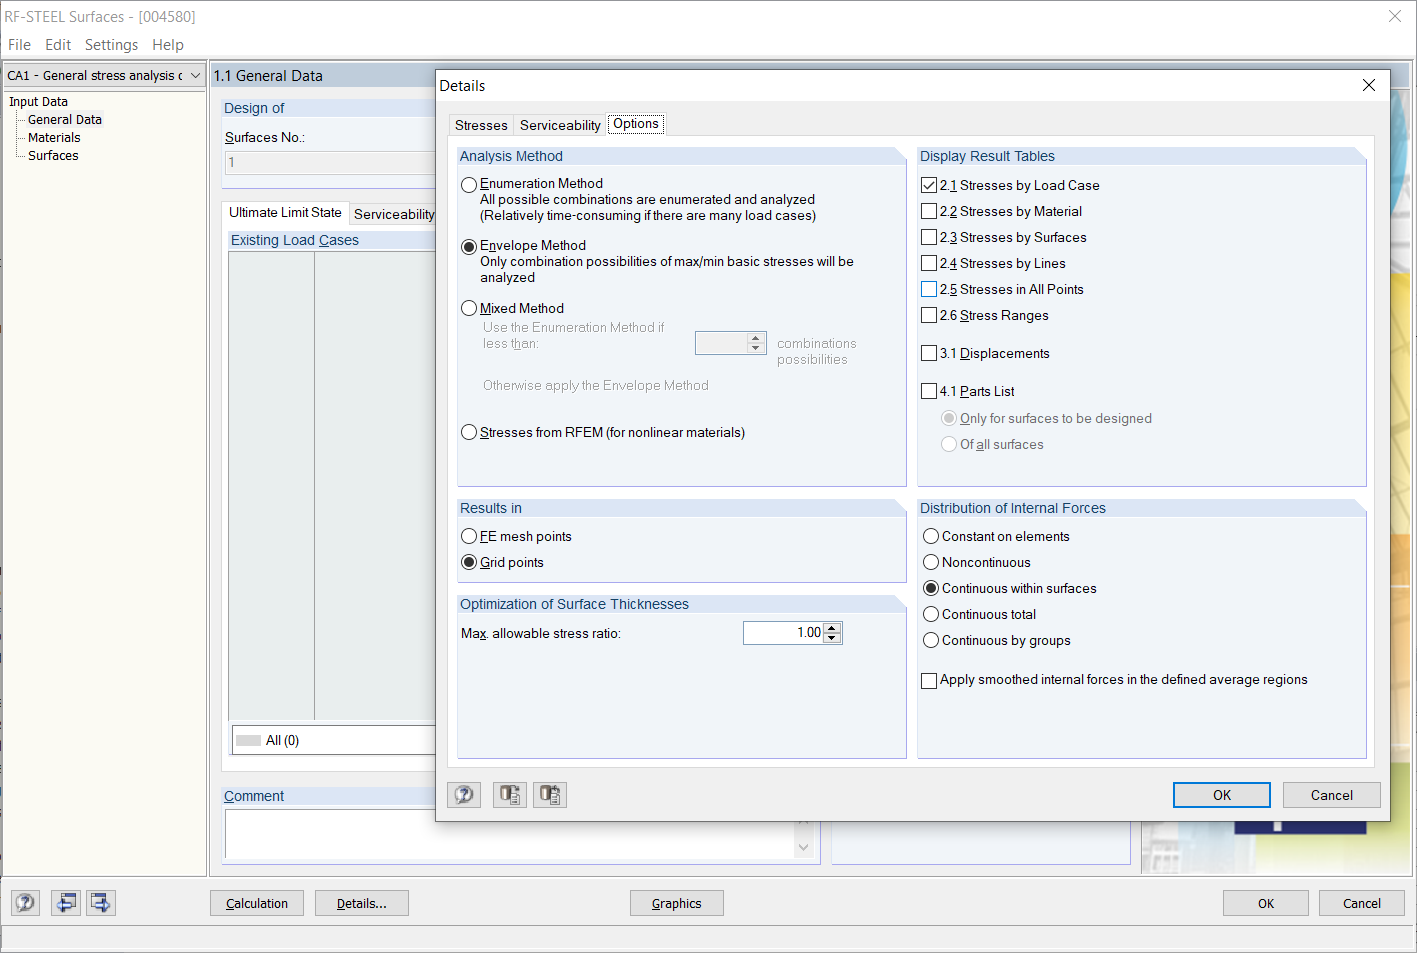The width and height of the screenshot is (1417, 953).
Task: Select Continuous by groups distribution
Action: (x=931, y=640)
